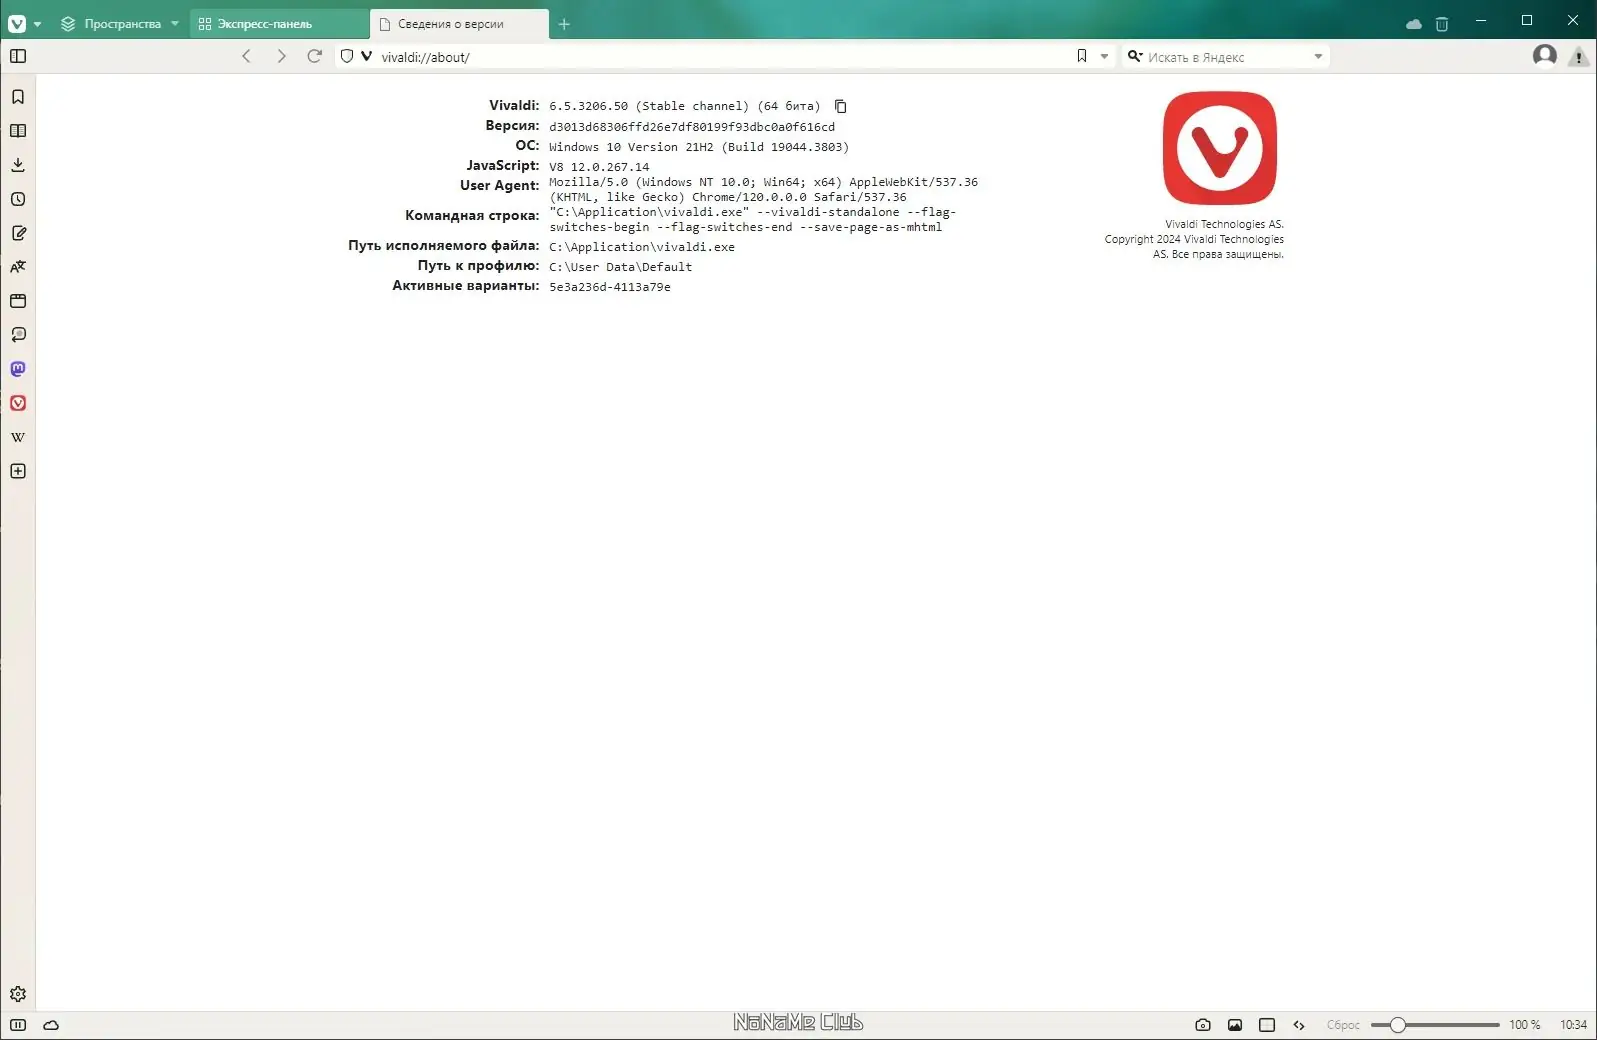The width and height of the screenshot is (1597, 1040).
Task: Click the zoom slider handle
Action: 1397,1025
